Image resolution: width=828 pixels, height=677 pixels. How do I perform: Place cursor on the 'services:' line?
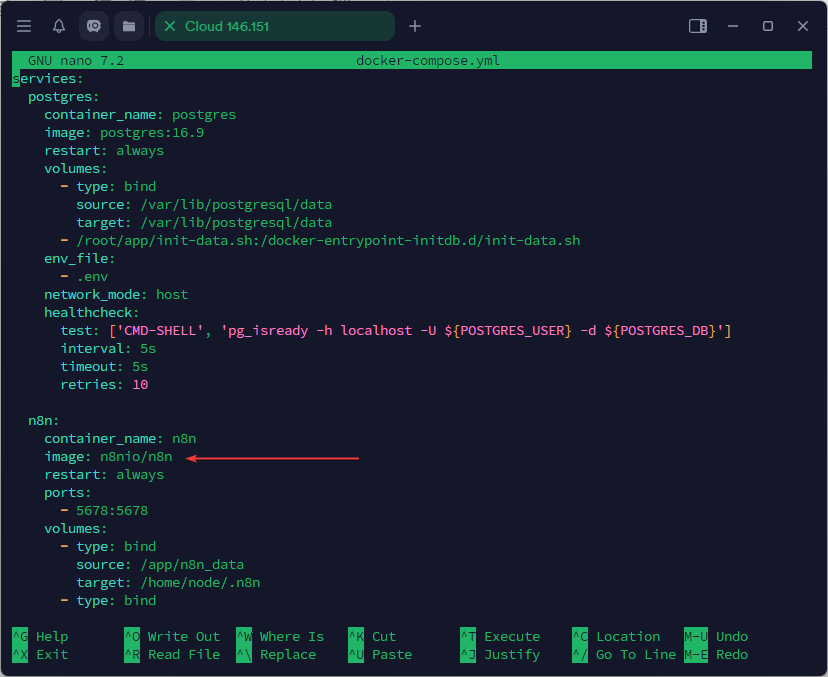[x=48, y=79]
